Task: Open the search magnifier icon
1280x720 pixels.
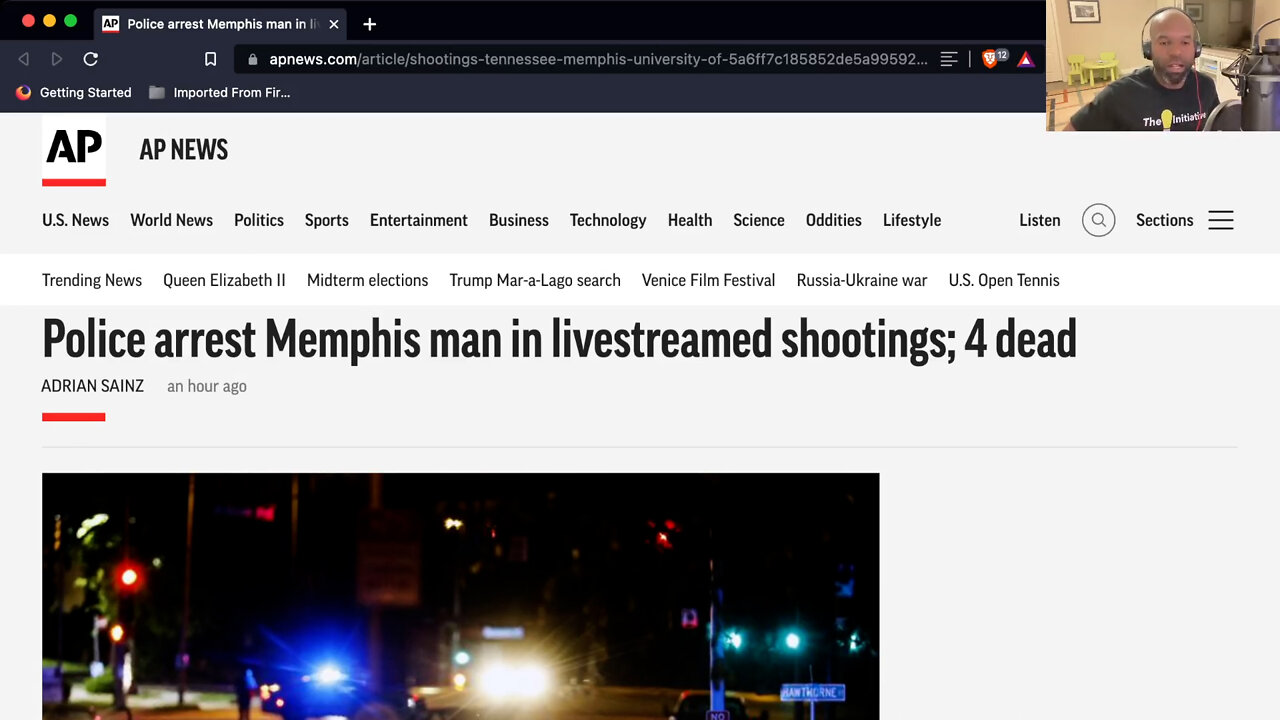Action: click(1098, 220)
